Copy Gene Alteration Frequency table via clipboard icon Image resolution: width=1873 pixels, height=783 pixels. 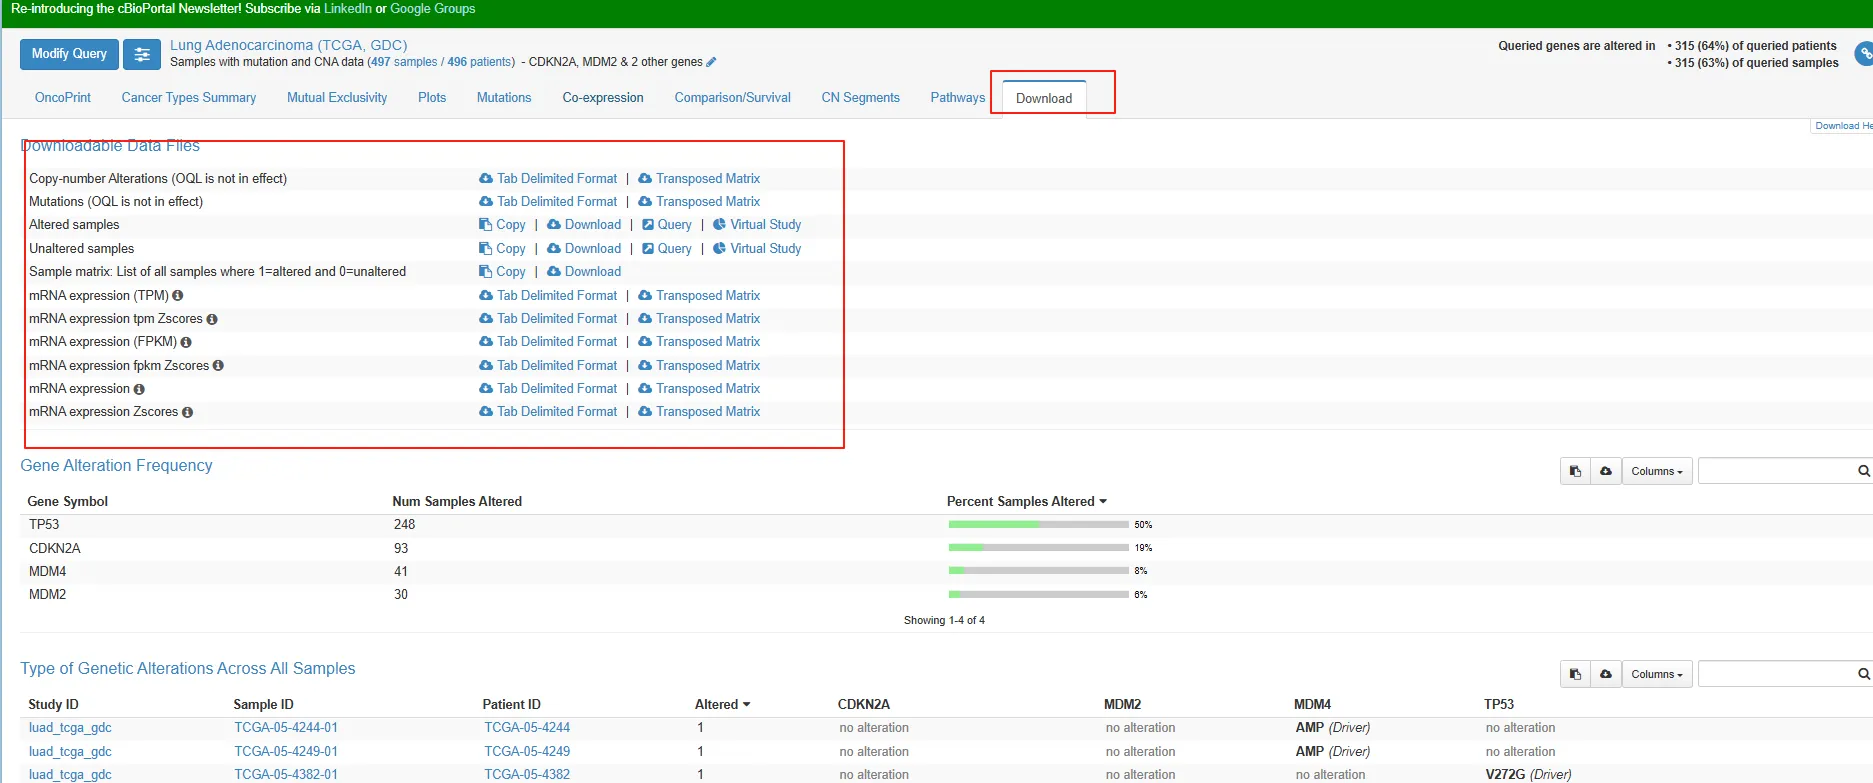pyautogui.click(x=1575, y=471)
